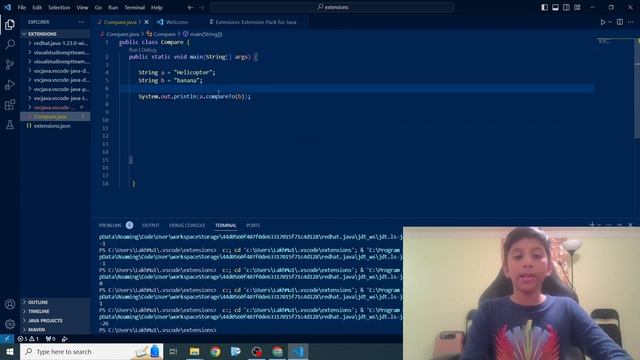
Task: Open the Terminal menu
Action: (135, 7)
